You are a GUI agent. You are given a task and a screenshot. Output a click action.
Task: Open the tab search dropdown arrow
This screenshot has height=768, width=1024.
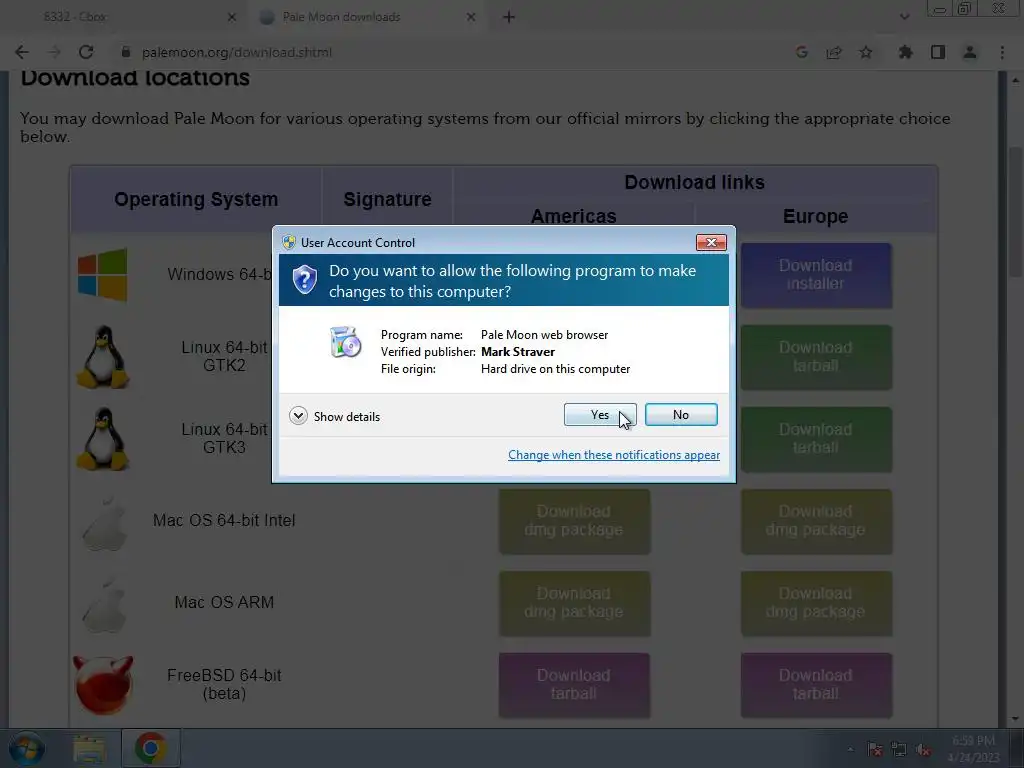[904, 17]
